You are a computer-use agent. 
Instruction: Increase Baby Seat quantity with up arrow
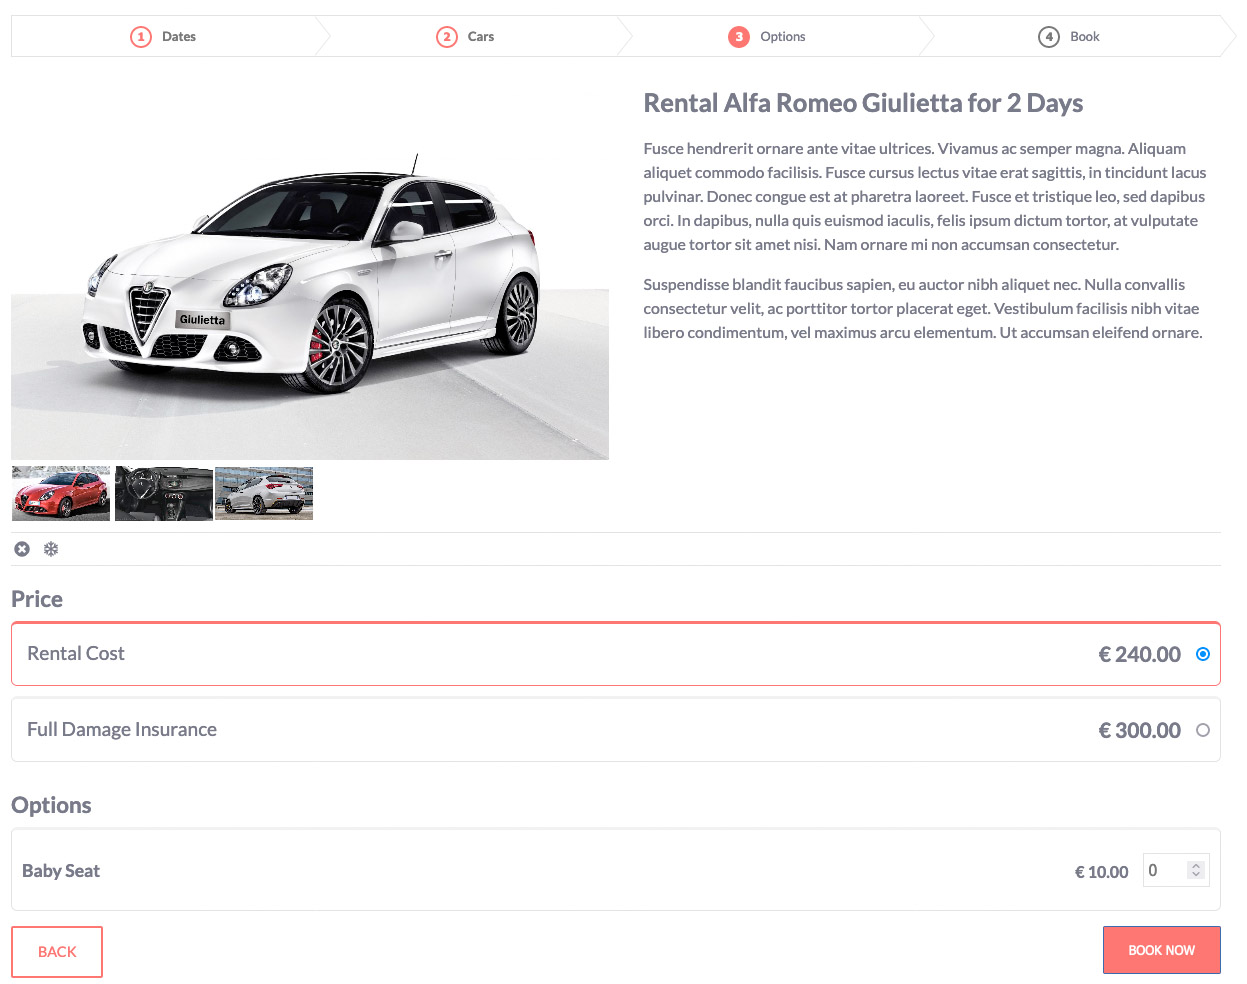point(1196,866)
